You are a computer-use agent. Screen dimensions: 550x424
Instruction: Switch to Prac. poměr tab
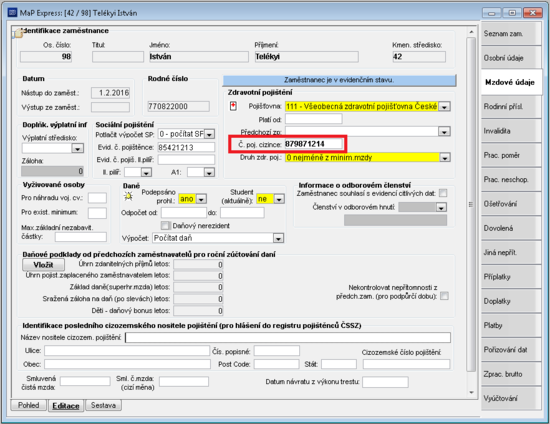[x=510, y=155]
